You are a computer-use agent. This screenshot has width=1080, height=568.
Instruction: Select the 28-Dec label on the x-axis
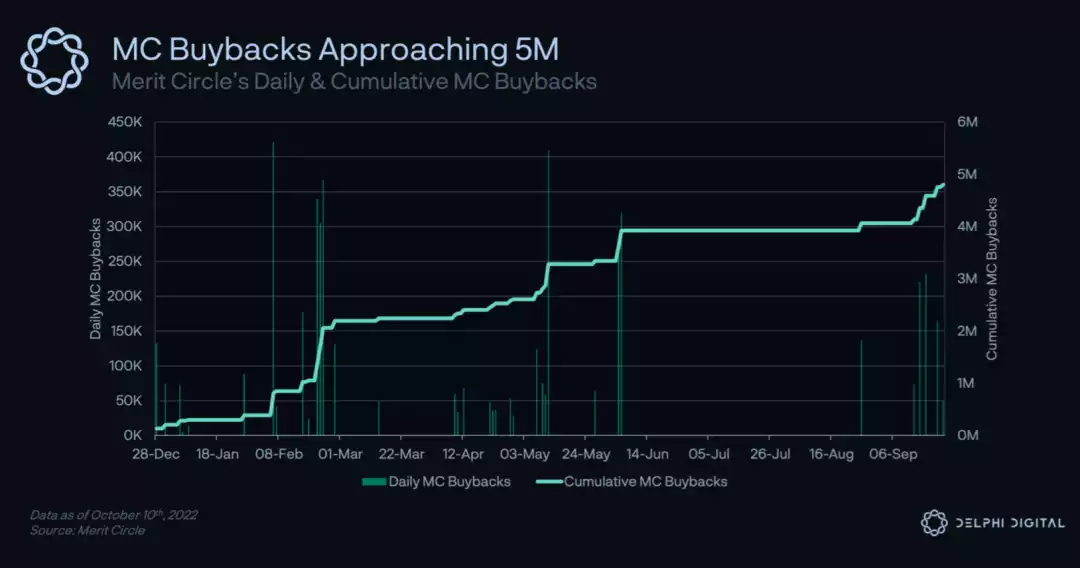pyautogui.click(x=156, y=454)
